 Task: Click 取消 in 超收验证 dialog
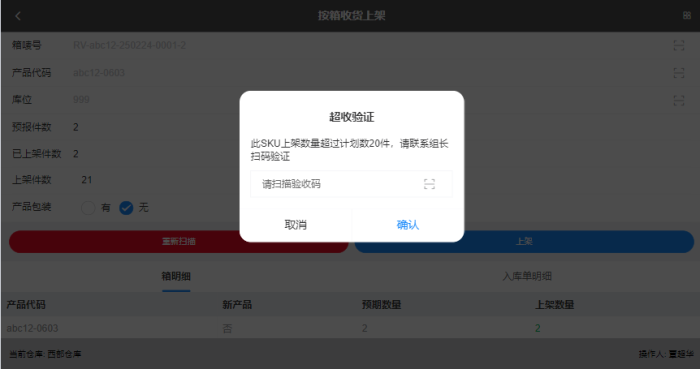click(296, 225)
